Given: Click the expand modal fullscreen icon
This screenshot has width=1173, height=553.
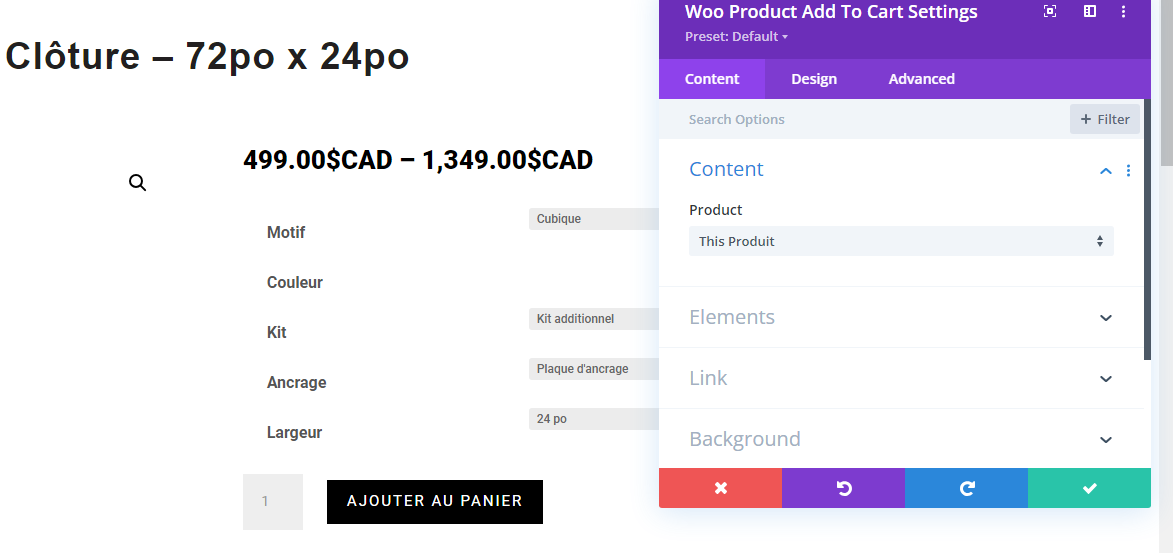Looking at the screenshot, I should coord(1050,11).
